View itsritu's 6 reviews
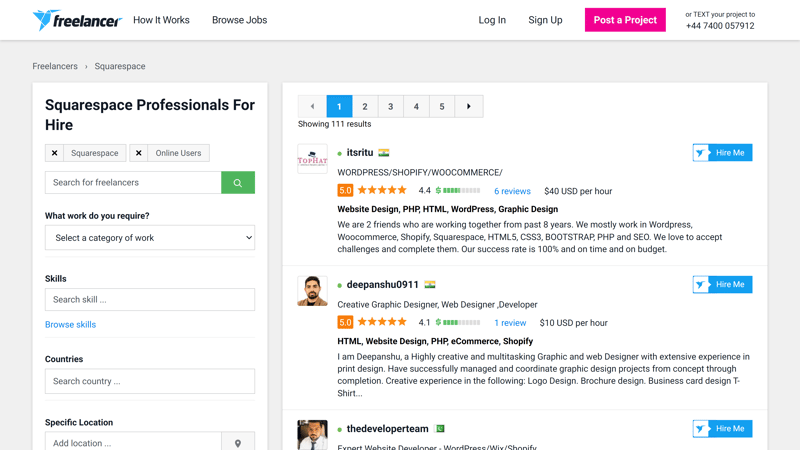Viewport: 800px width, 450px height. (x=512, y=191)
